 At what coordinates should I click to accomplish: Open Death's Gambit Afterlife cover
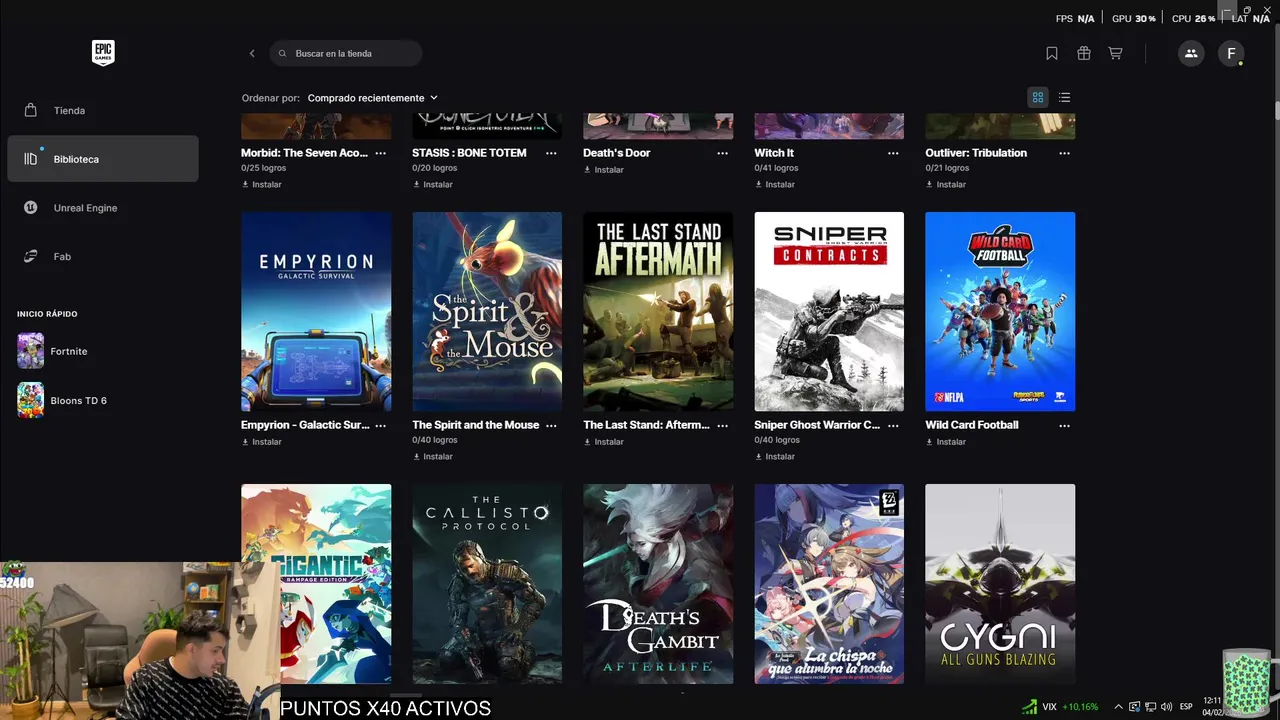click(658, 584)
